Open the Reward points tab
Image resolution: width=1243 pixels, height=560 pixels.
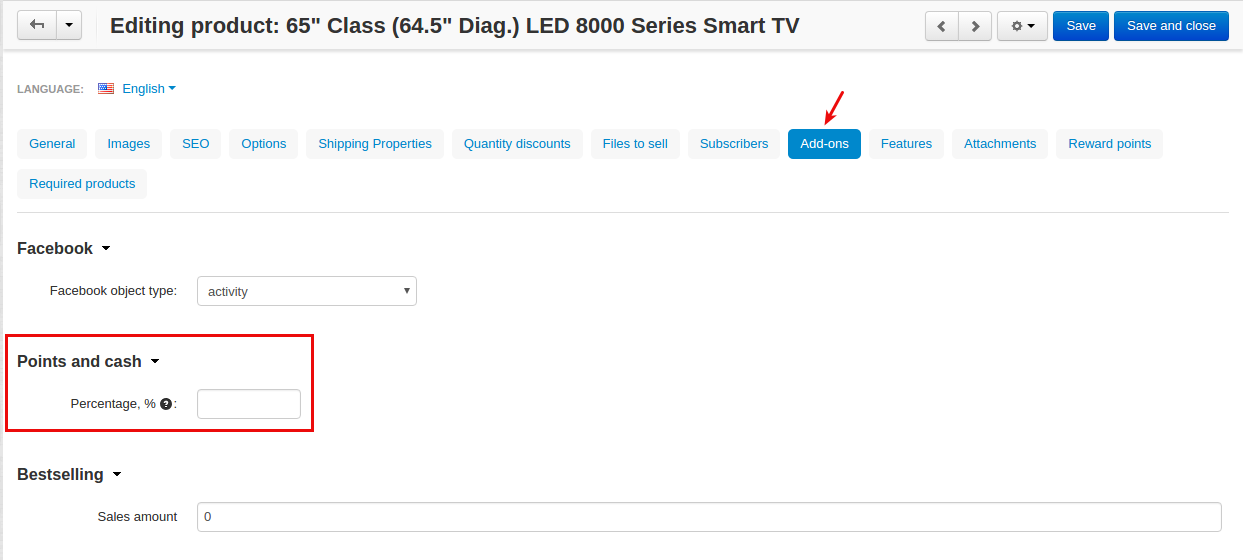[1109, 144]
